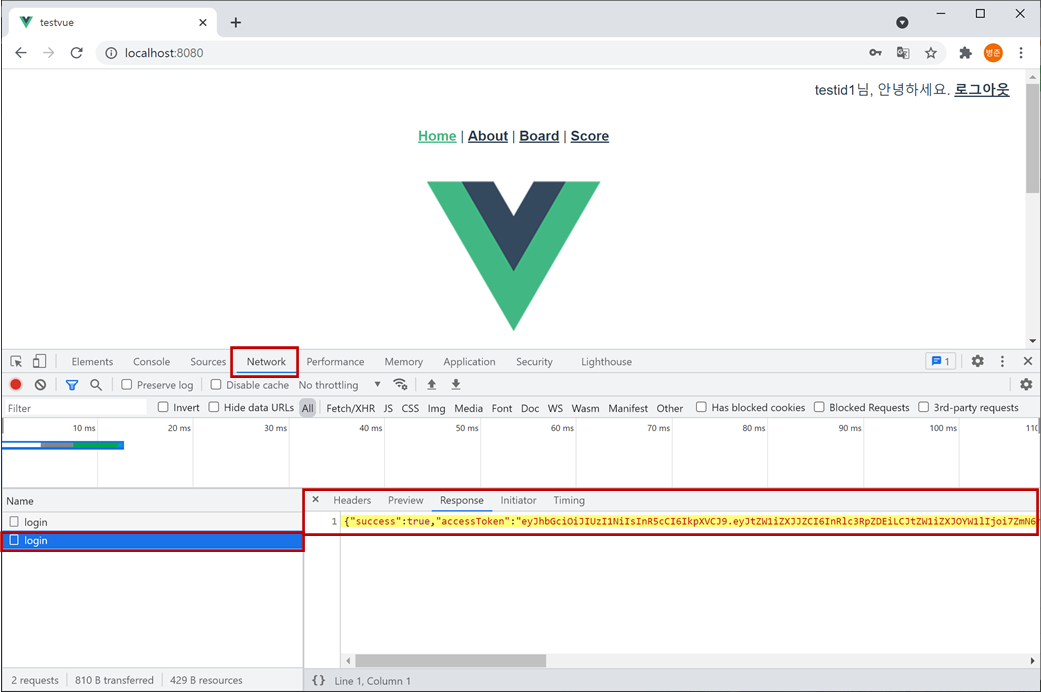Image resolution: width=1041 pixels, height=692 pixels.
Task: Click the 로그아웃 logout link
Action: (982, 89)
